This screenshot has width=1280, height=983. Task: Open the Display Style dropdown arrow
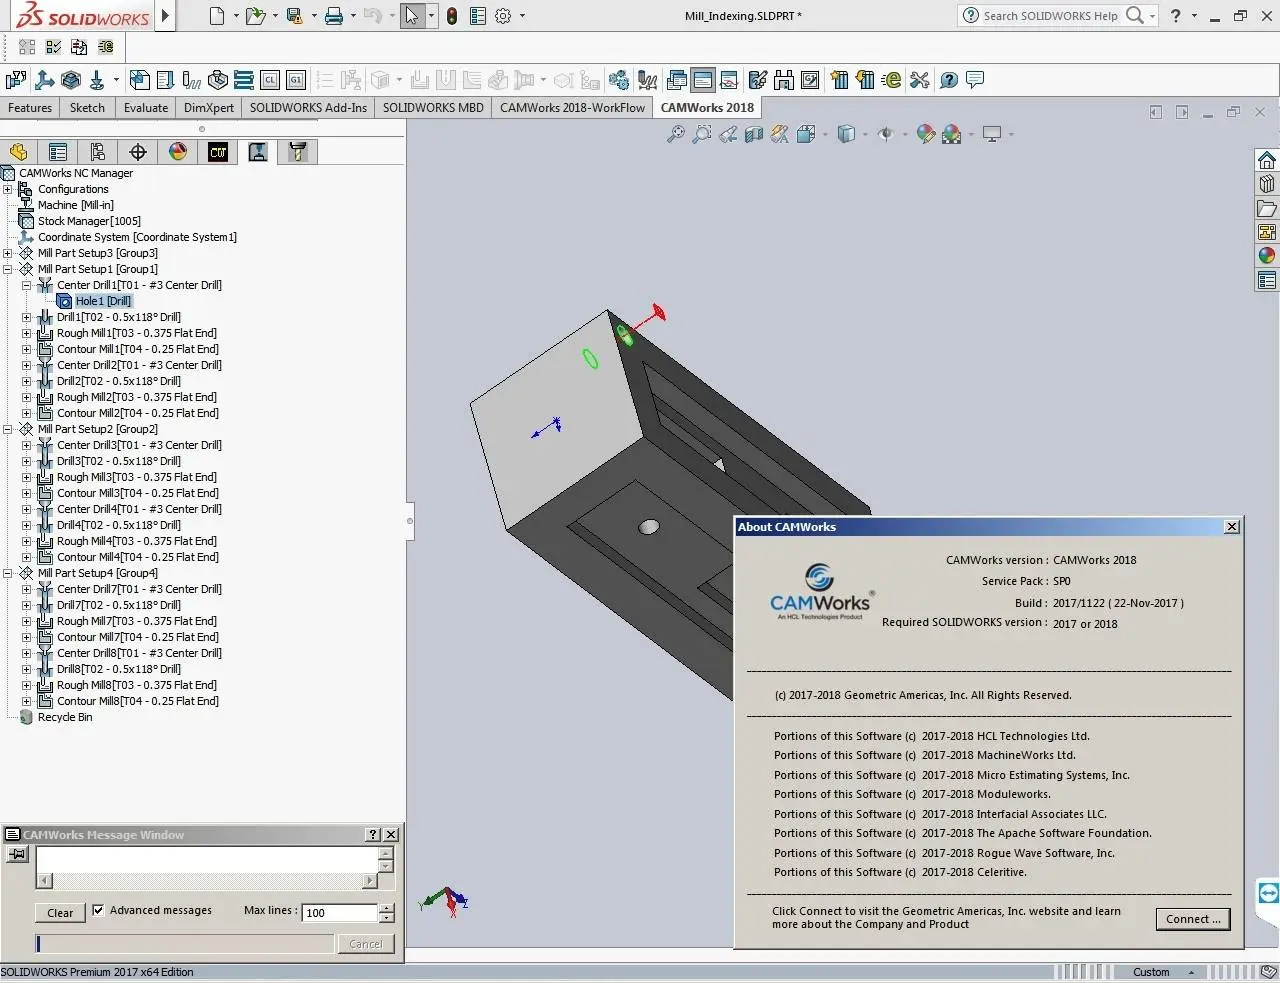[866, 134]
